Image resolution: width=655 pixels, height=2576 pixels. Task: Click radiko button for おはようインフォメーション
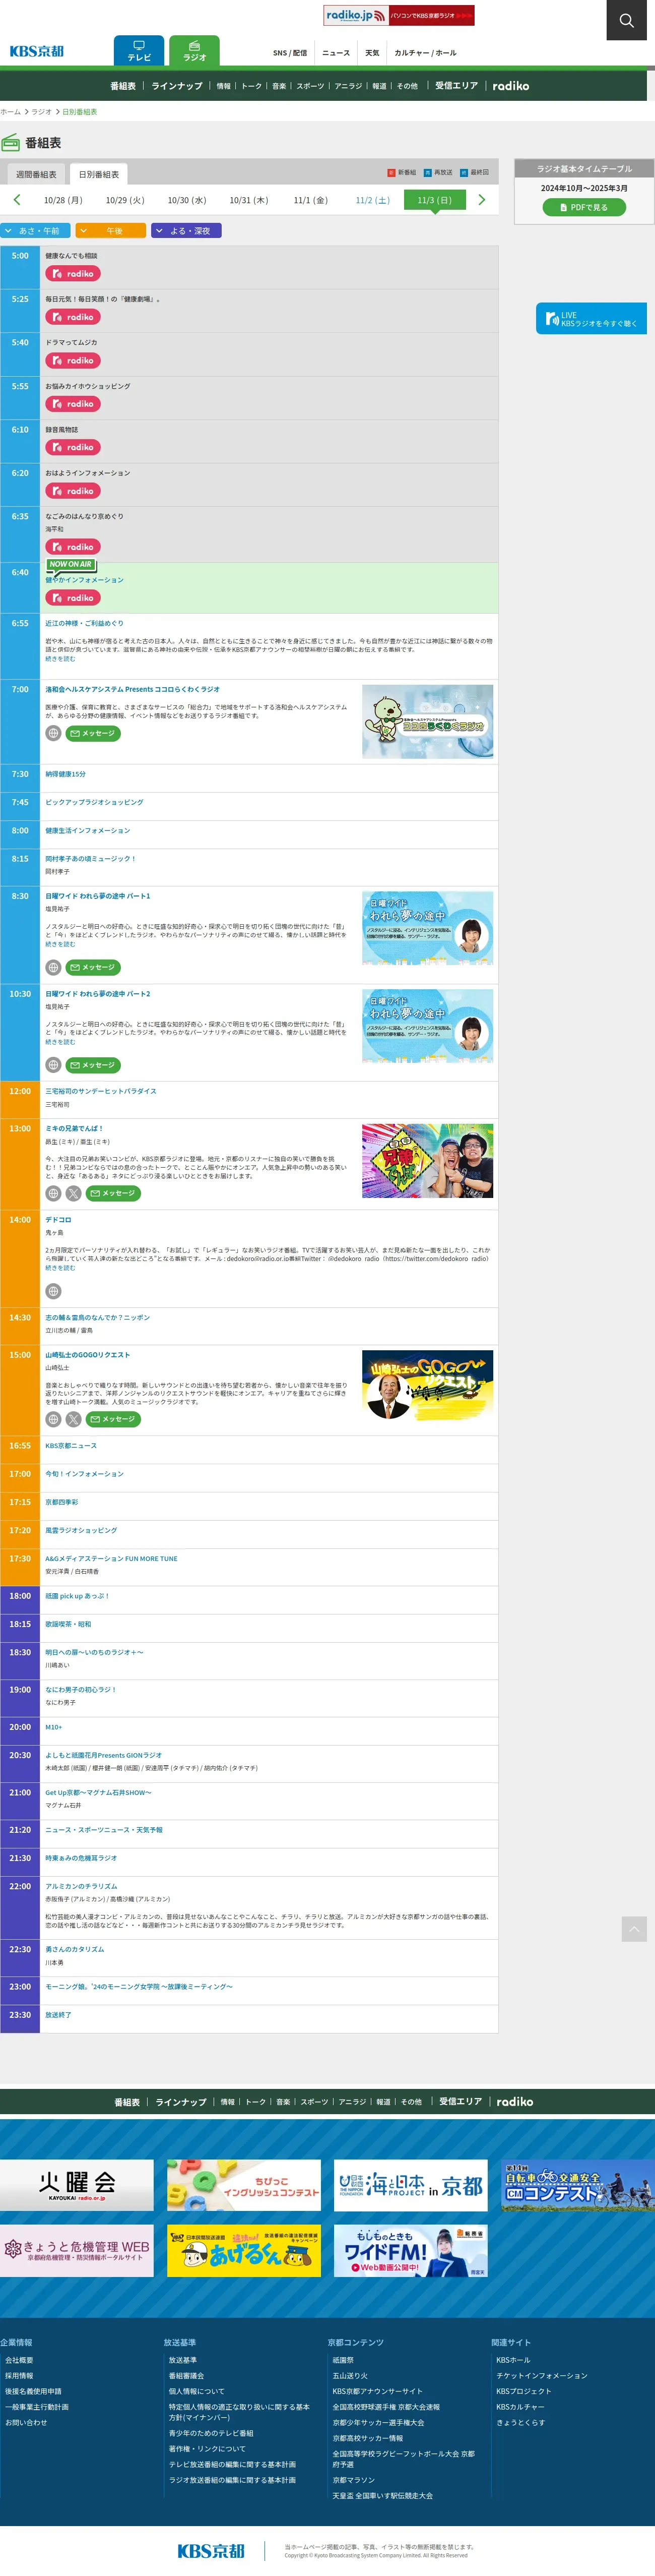coord(72,491)
